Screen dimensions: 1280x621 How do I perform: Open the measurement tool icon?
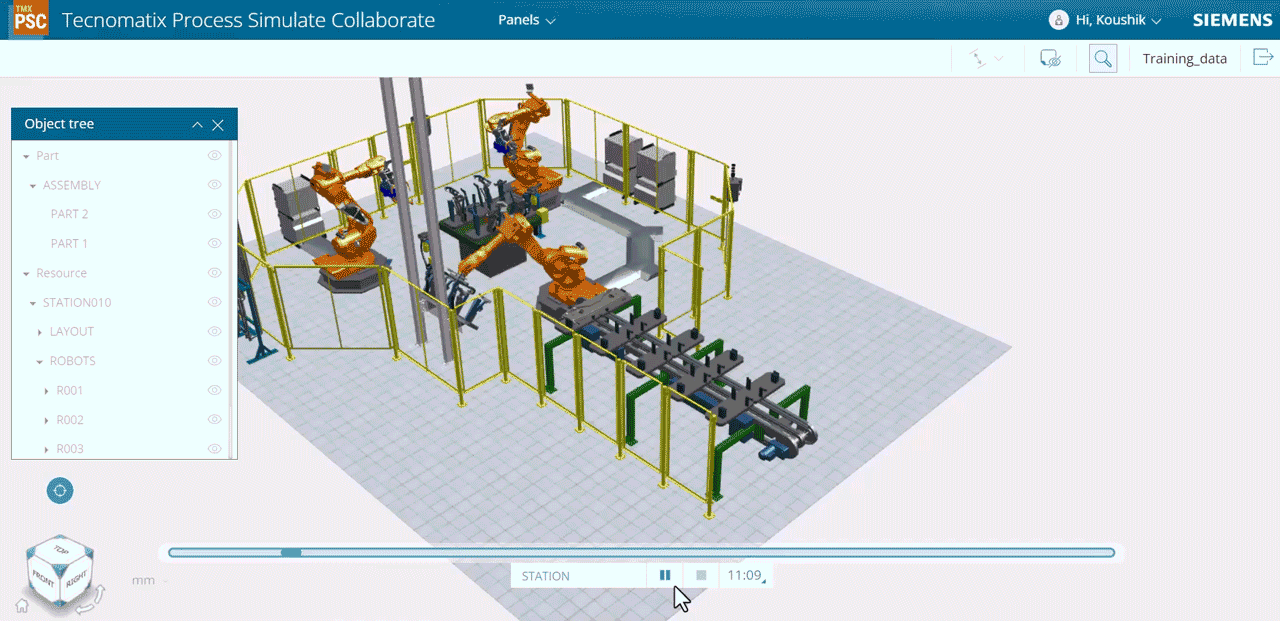click(x=977, y=59)
